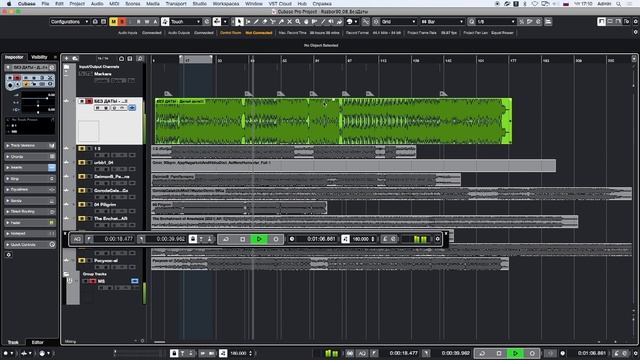
Task: Click the tempo value field on floating transport
Action: coord(360,239)
